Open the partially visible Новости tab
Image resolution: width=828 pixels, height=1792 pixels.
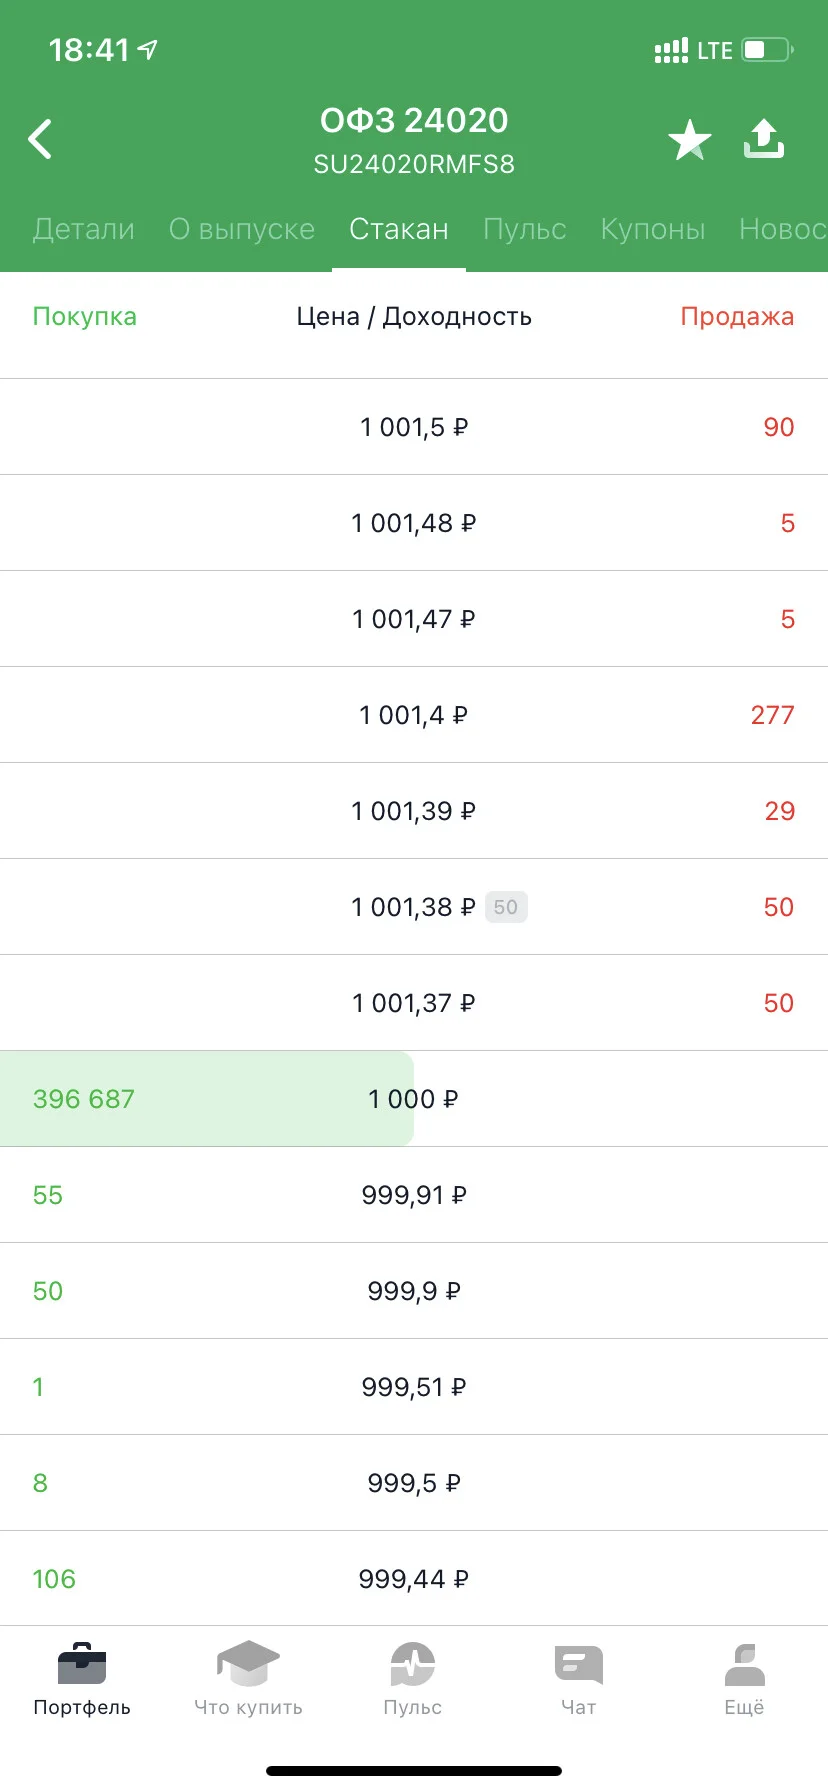tap(783, 229)
